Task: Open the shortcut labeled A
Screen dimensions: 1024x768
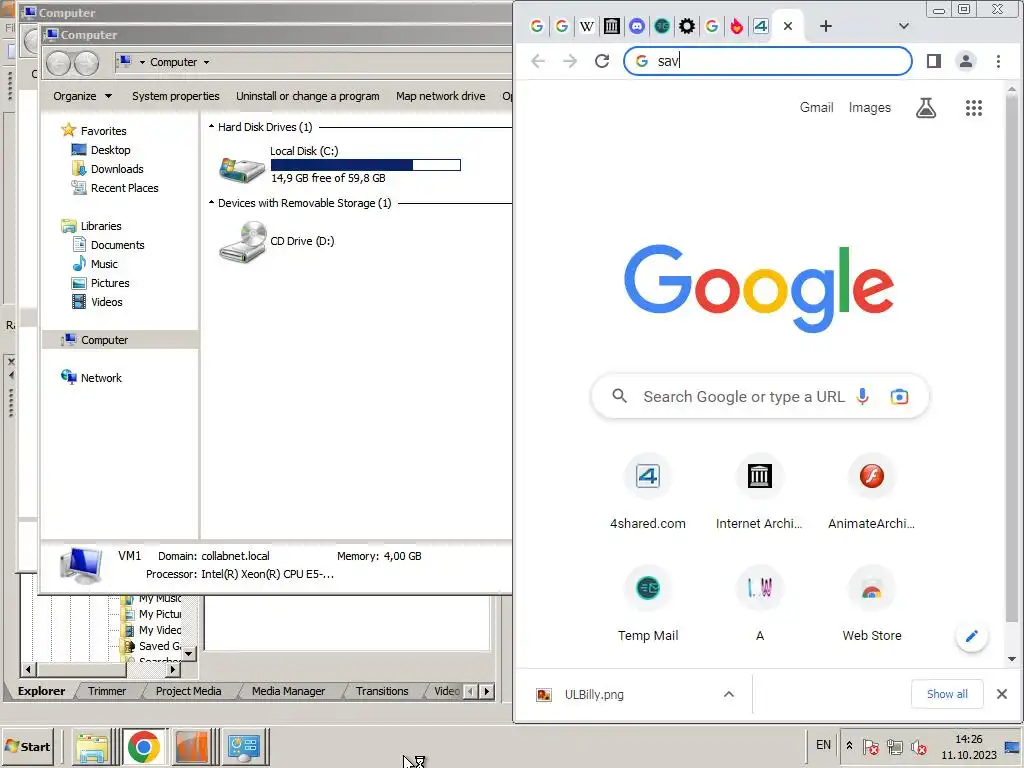Action: (760, 605)
